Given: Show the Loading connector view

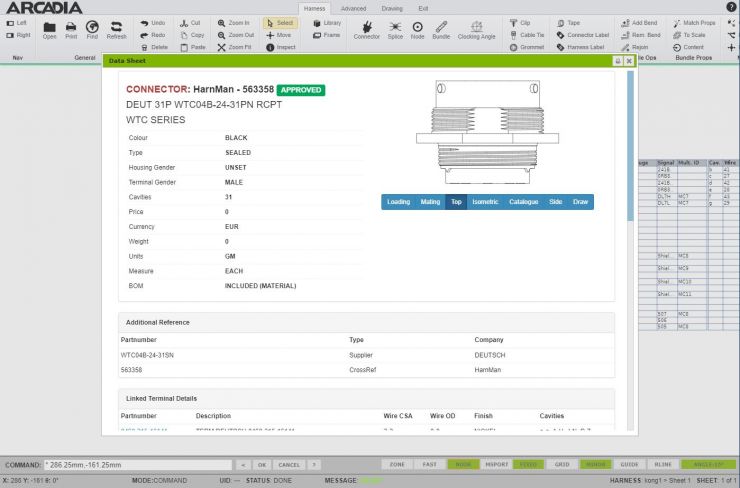Looking at the screenshot, I should (398, 202).
